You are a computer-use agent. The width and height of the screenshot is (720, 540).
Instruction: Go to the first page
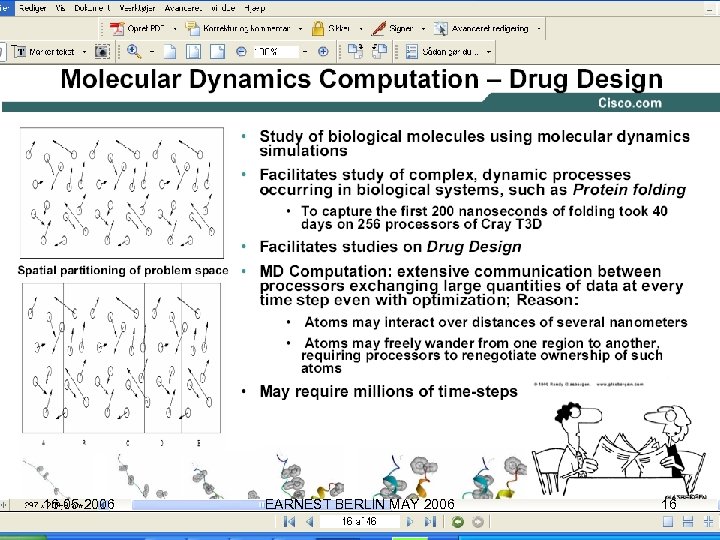(289, 522)
